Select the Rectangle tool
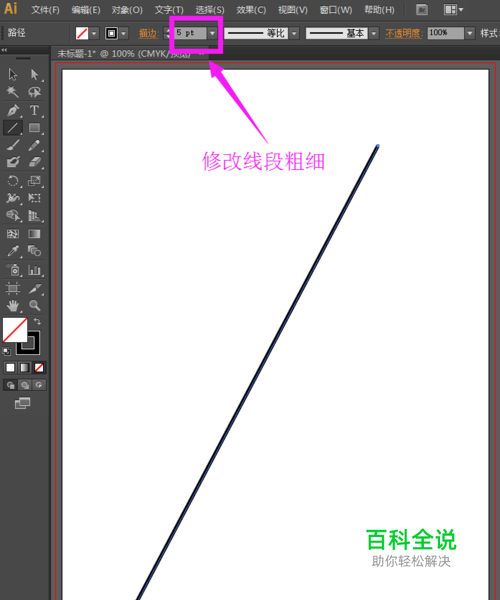This screenshot has height=600, width=500. pos(34,128)
